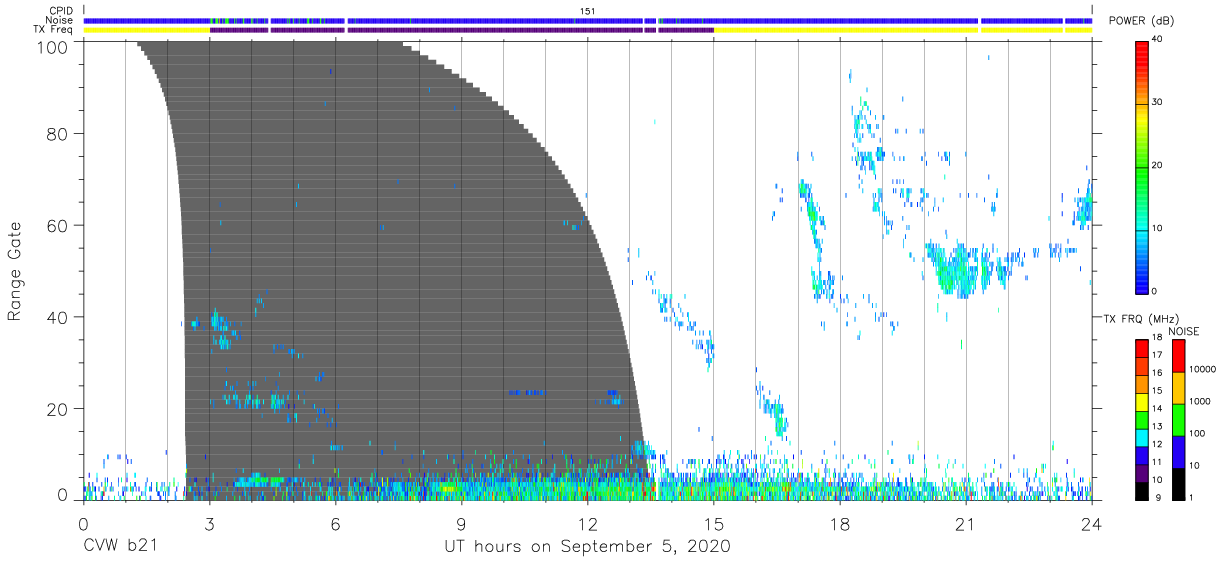
Task: Select the 1000 tick on NOISE legend
Action: click(x=1200, y=401)
